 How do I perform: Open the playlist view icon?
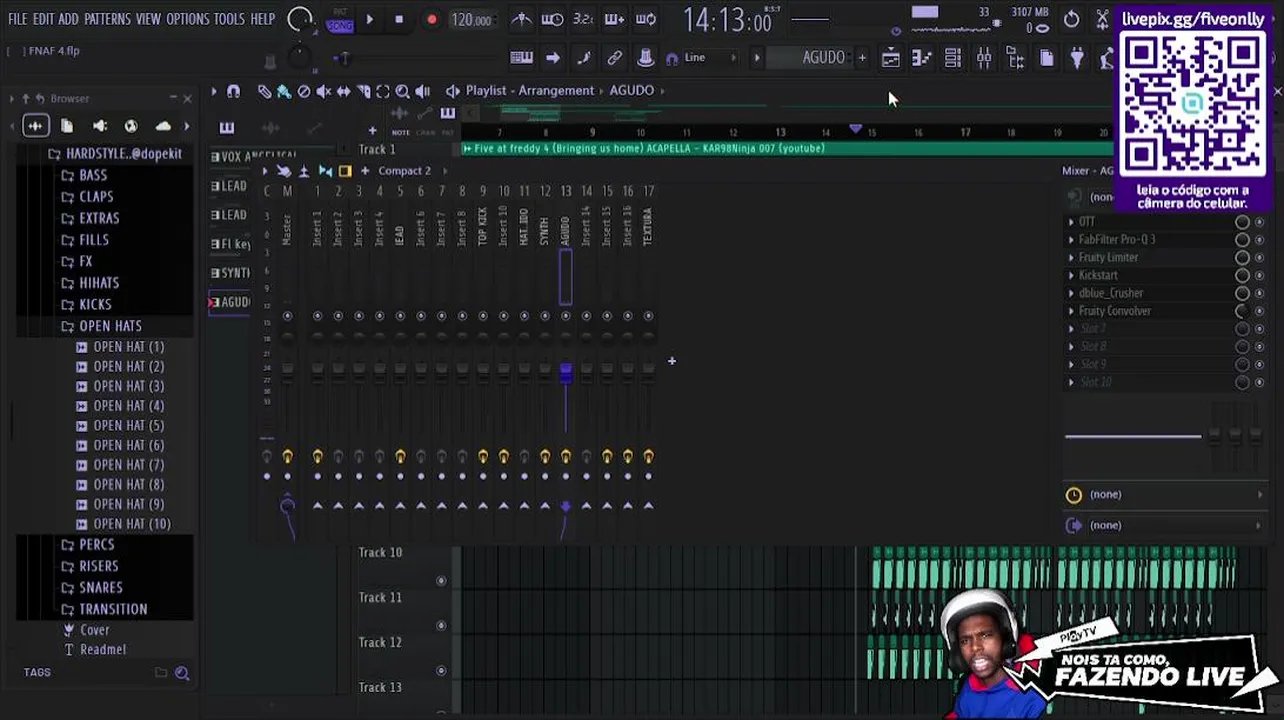coord(890,59)
